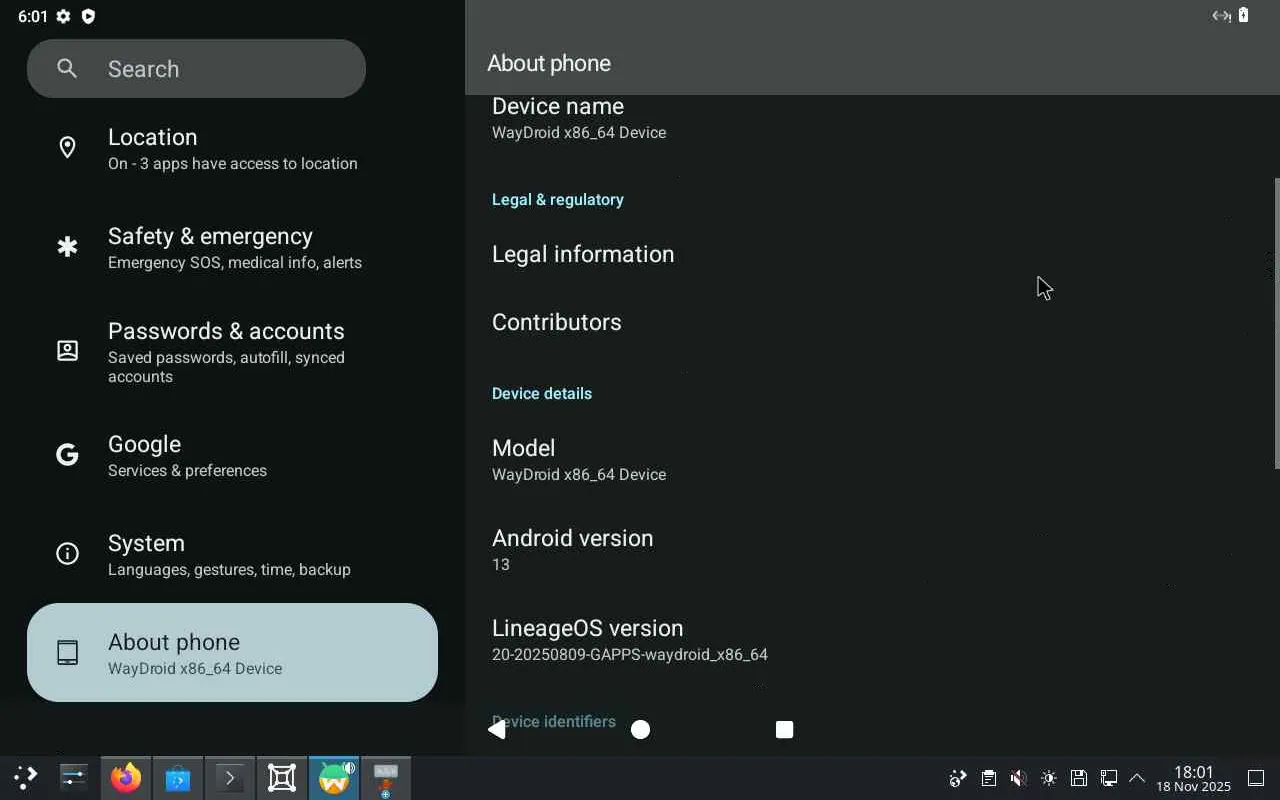Screen dimensions: 1280x800
Task: Click the Waydroid taskbar icon
Action: (x=334, y=777)
